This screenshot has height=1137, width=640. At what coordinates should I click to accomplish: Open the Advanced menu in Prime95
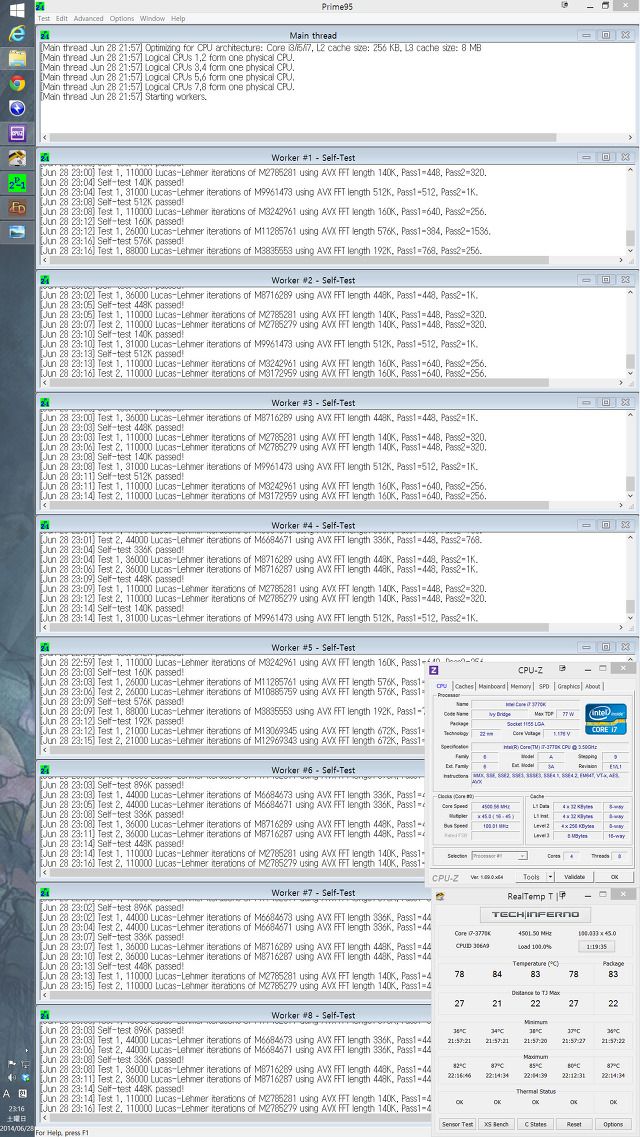tap(88, 18)
